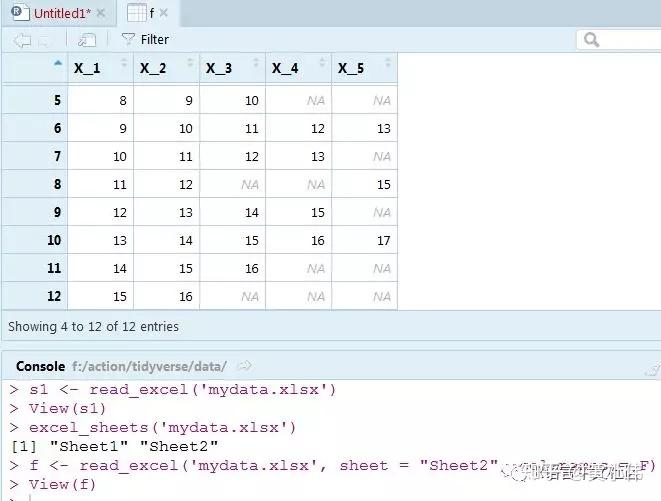Image resolution: width=661 pixels, height=501 pixels.
Task: Click value 8 in row 5
Action: click(123, 100)
